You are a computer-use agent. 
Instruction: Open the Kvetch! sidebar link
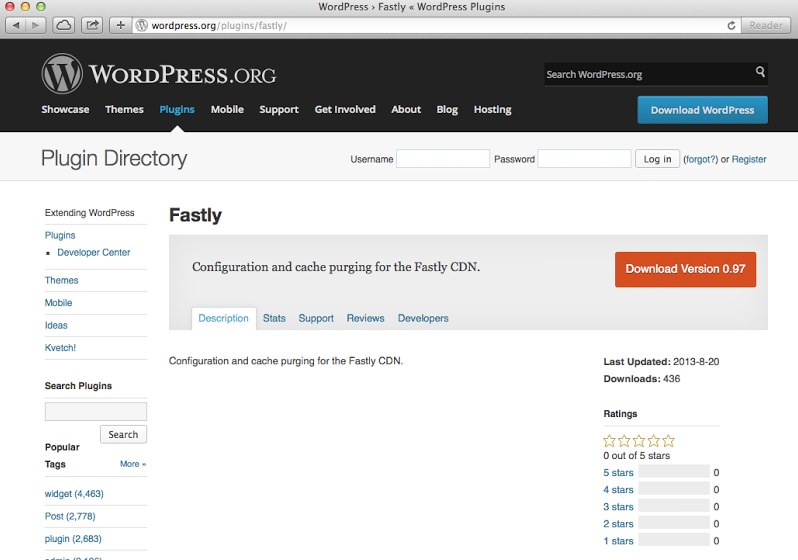pos(60,348)
